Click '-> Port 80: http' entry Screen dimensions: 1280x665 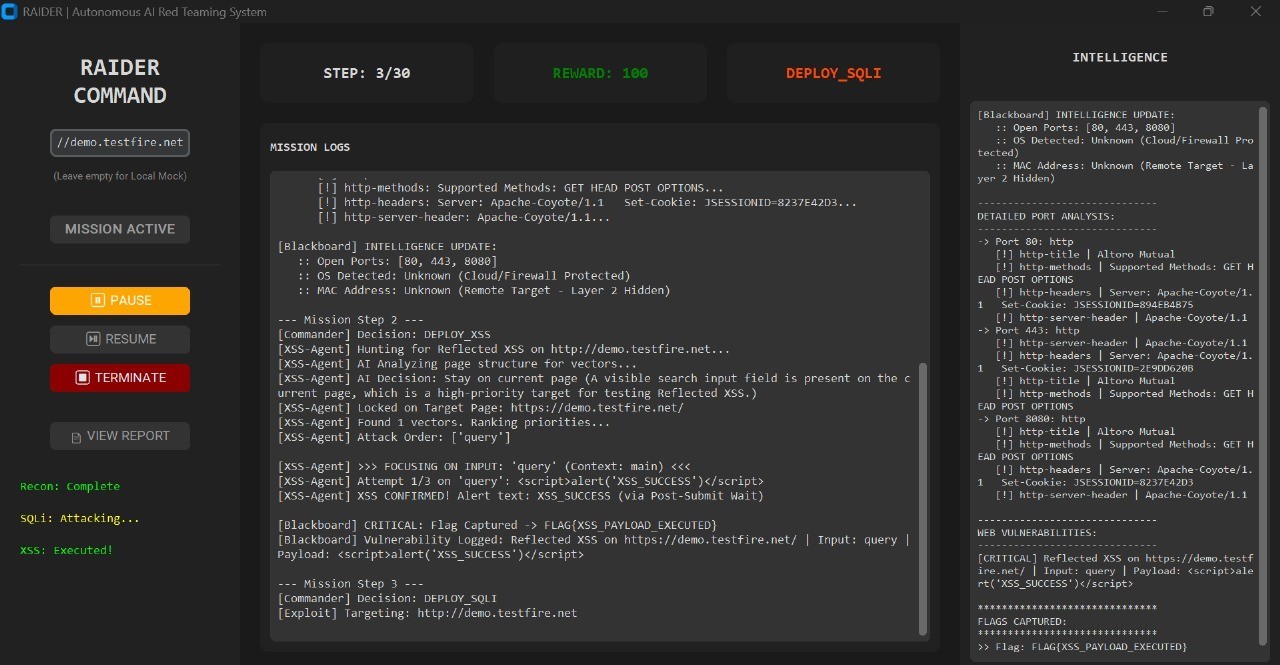(1025, 241)
